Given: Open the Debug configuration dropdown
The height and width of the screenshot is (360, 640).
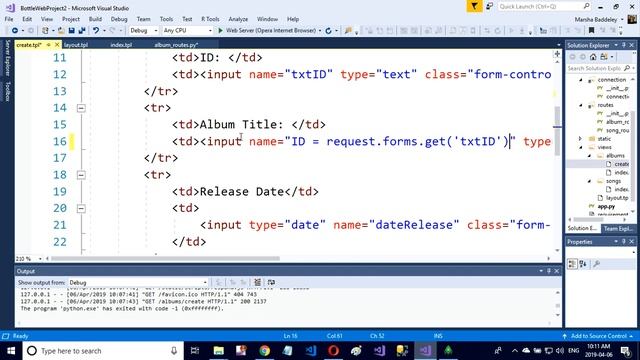Looking at the screenshot, I should click(144, 31).
